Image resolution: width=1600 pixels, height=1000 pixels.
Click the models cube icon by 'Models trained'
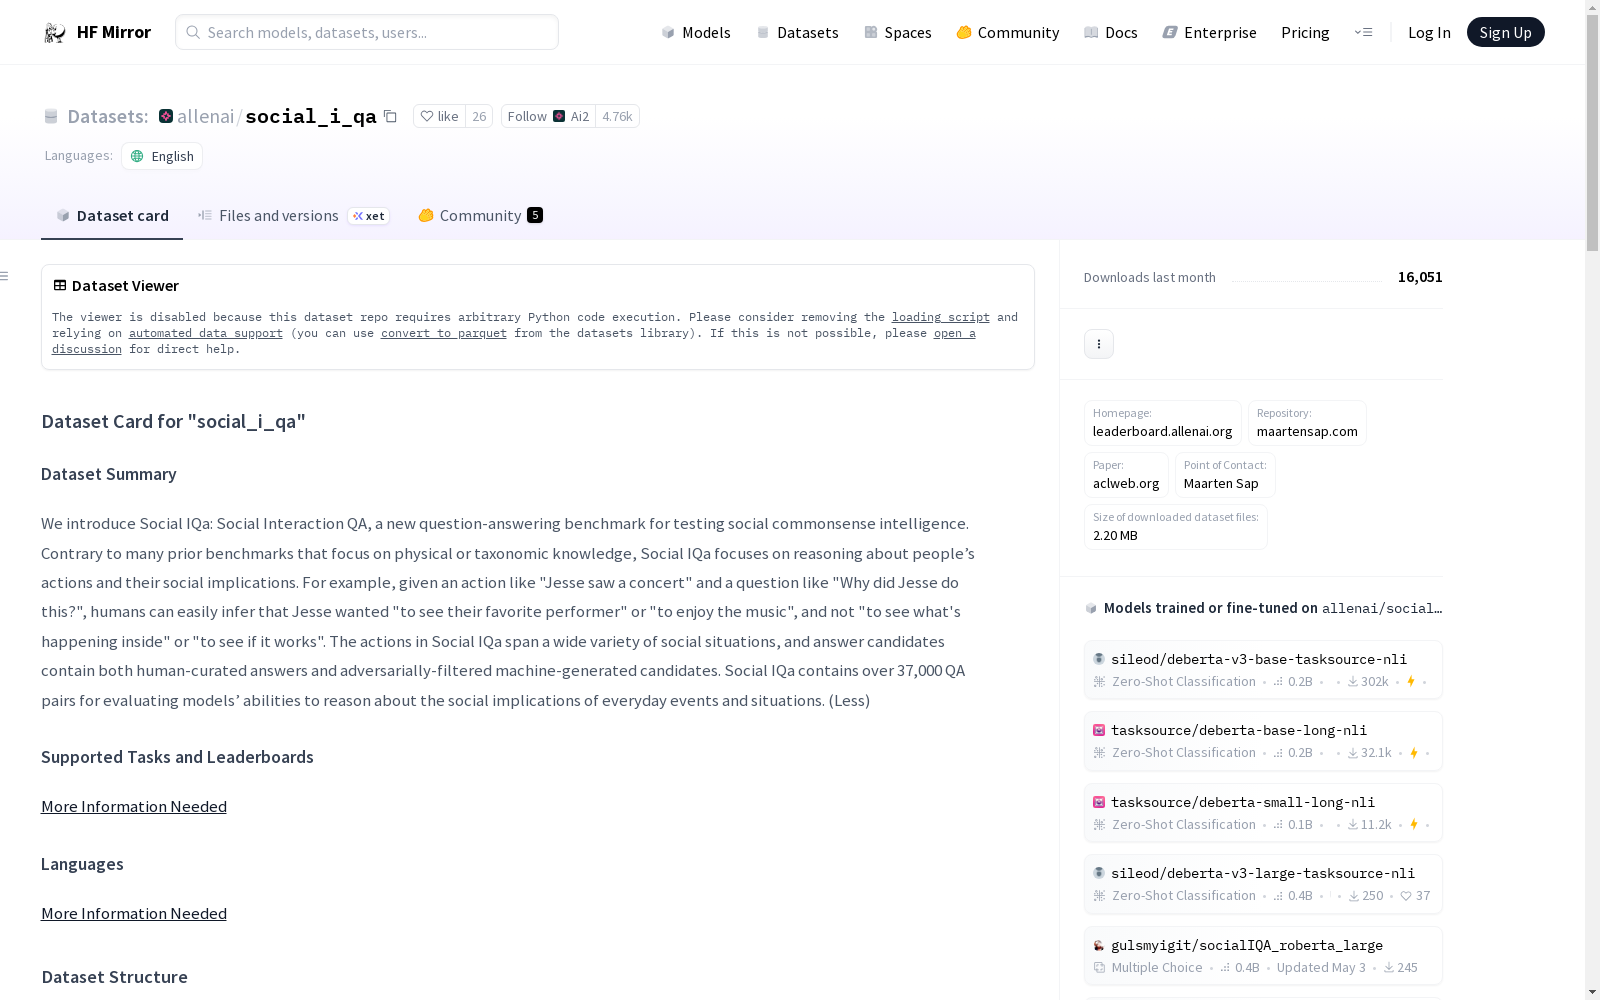(1091, 608)
